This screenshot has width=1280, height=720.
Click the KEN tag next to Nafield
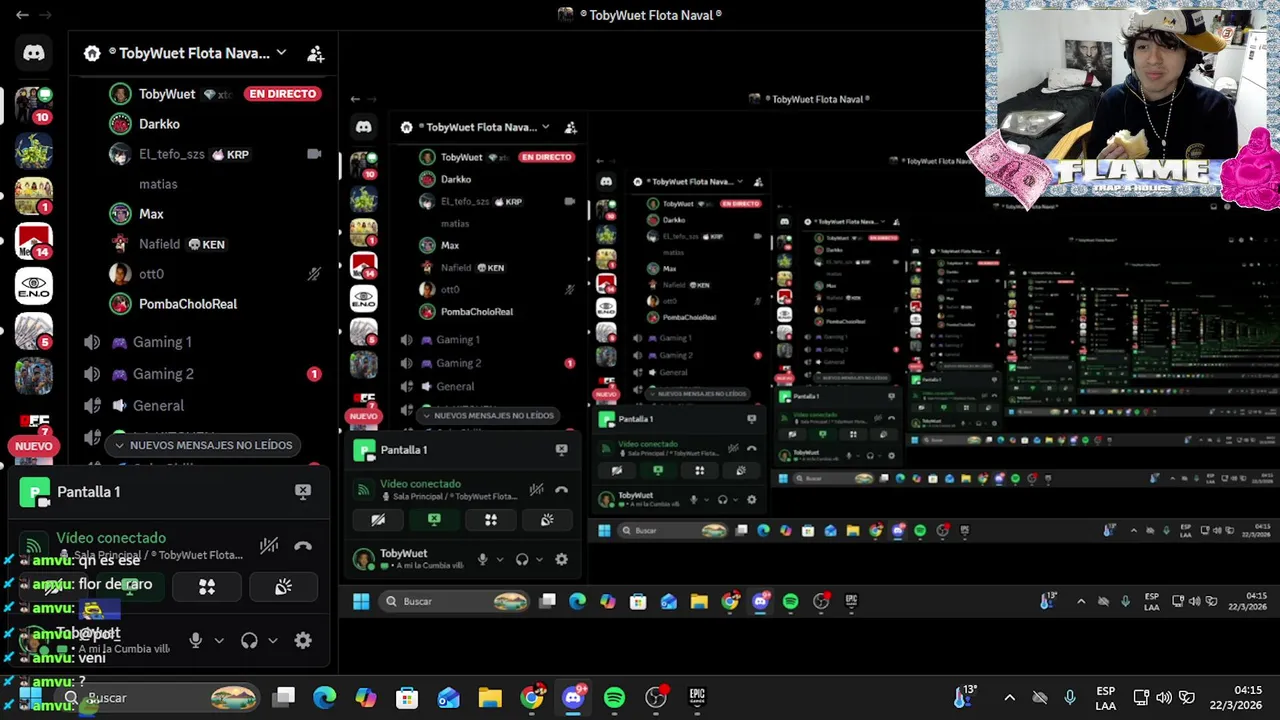click(x=206, y=244)
